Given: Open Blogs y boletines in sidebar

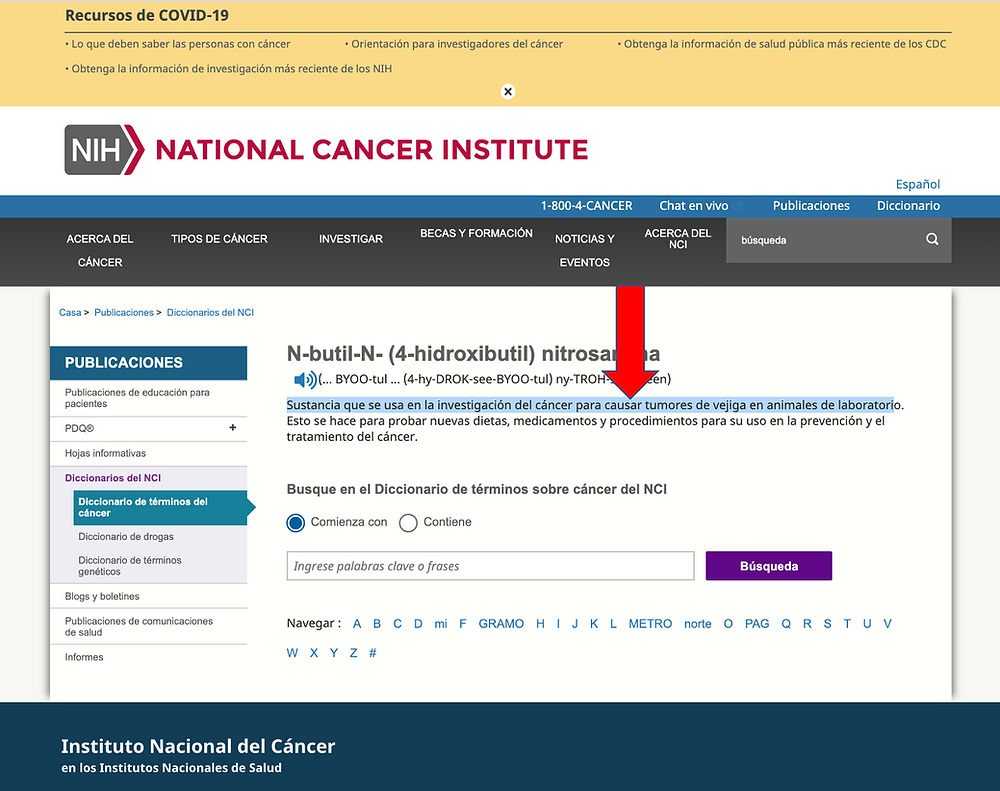Looking at the screenshot, I should tap(102, 596).
